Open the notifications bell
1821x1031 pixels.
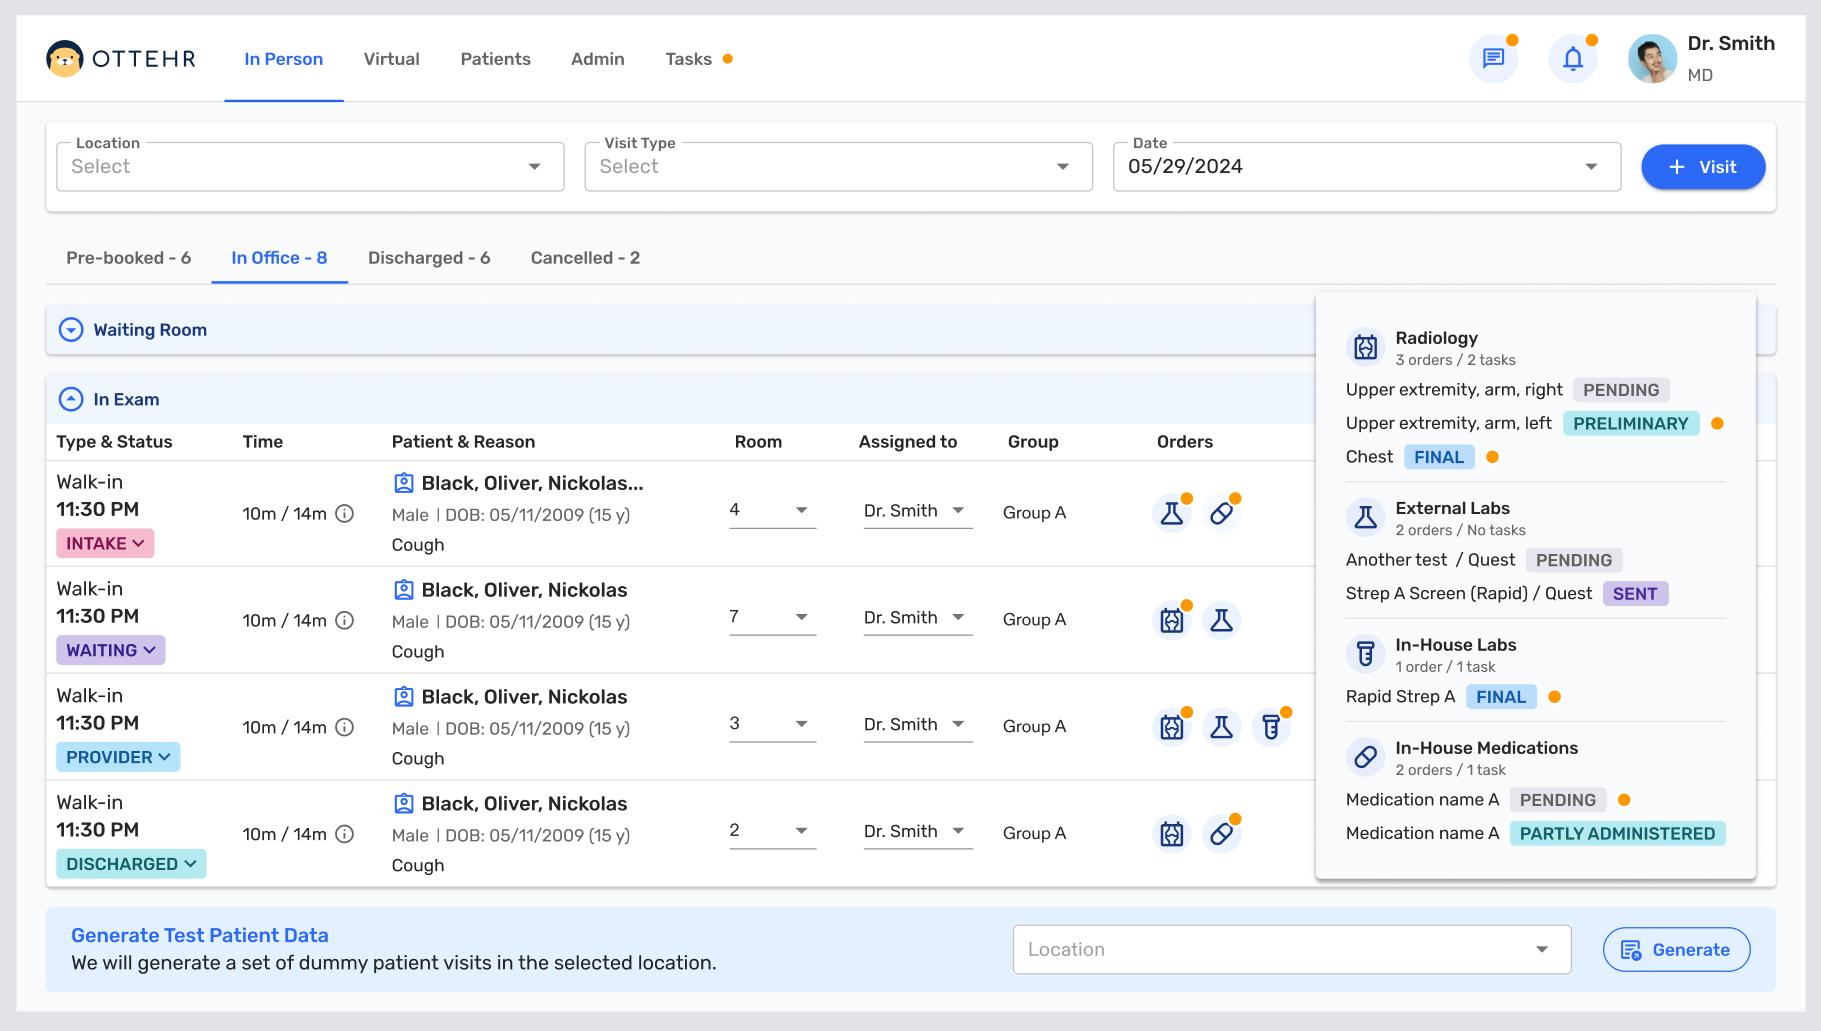[x=1573, y=59]
